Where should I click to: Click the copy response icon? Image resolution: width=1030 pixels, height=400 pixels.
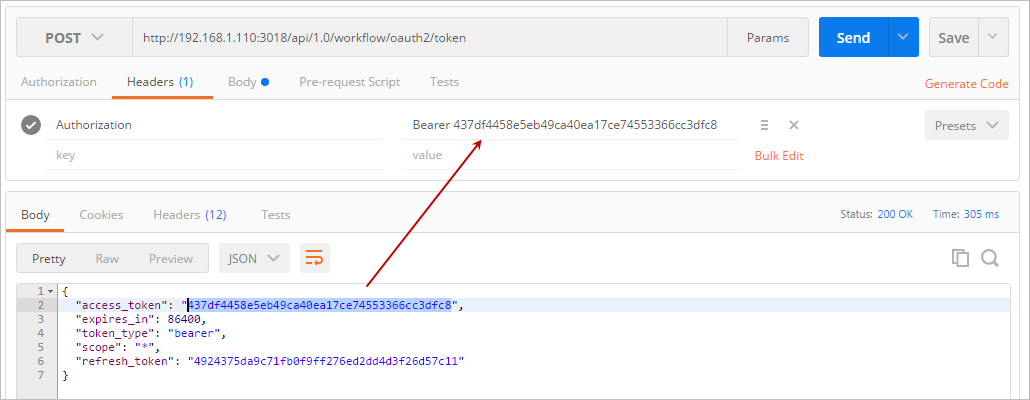point(960,258)
